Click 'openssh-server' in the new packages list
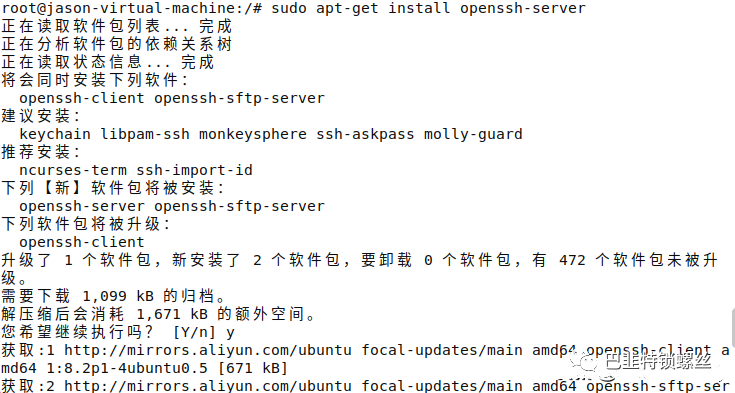This screenshot has width=735, height=393. [x=82, y=206]
